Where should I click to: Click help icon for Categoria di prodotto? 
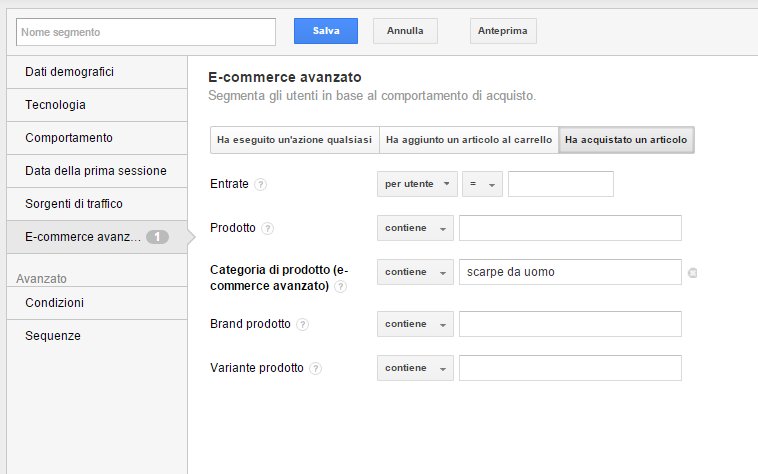341,287
